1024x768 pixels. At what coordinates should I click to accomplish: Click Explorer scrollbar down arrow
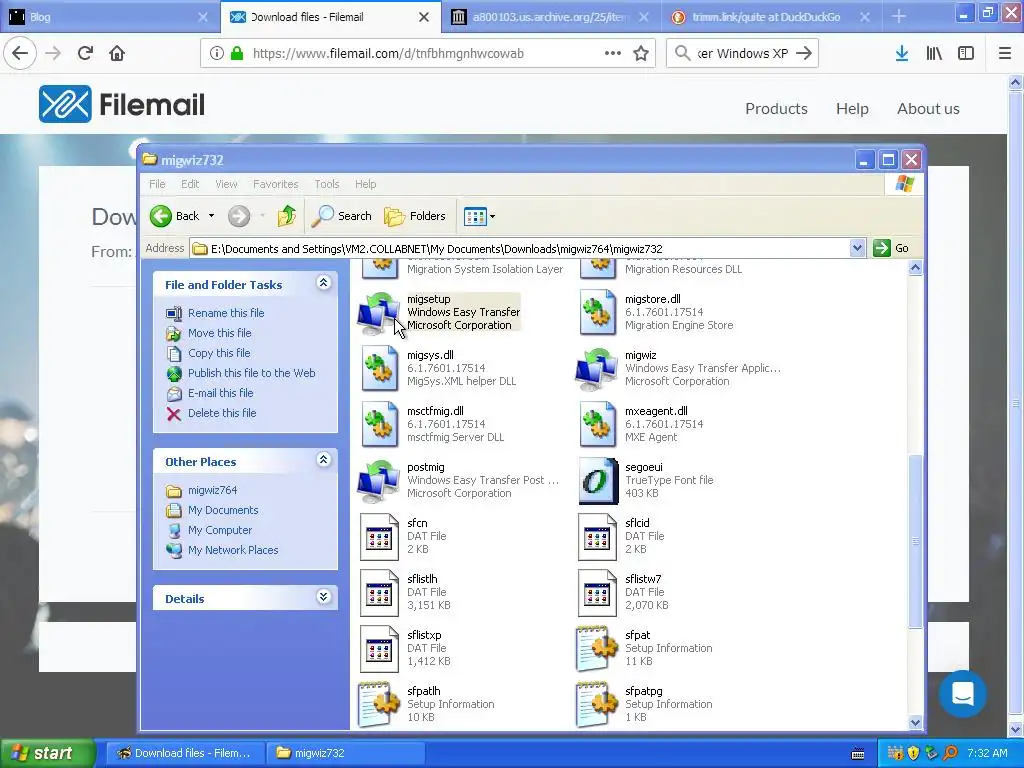point(915,722)
